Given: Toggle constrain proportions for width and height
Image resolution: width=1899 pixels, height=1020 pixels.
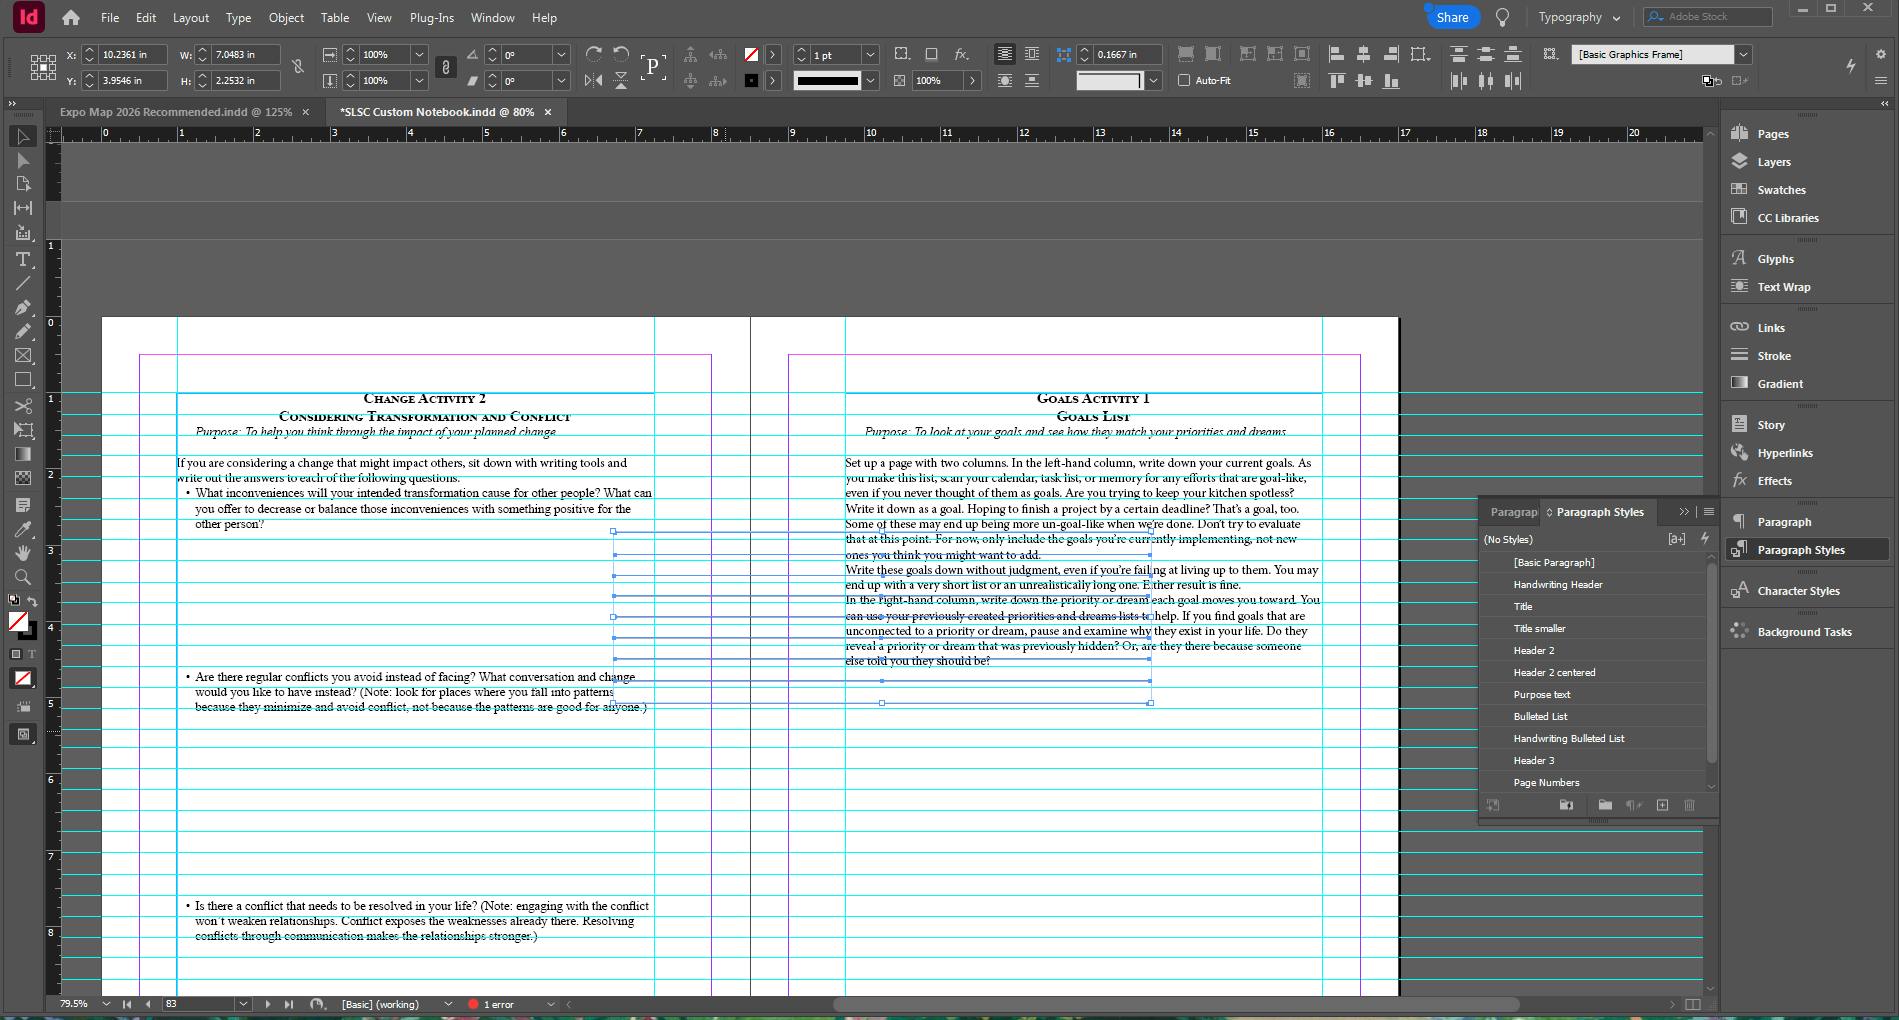Looking at the screenshot, I should pyautogui.click(x=297, y=67).
